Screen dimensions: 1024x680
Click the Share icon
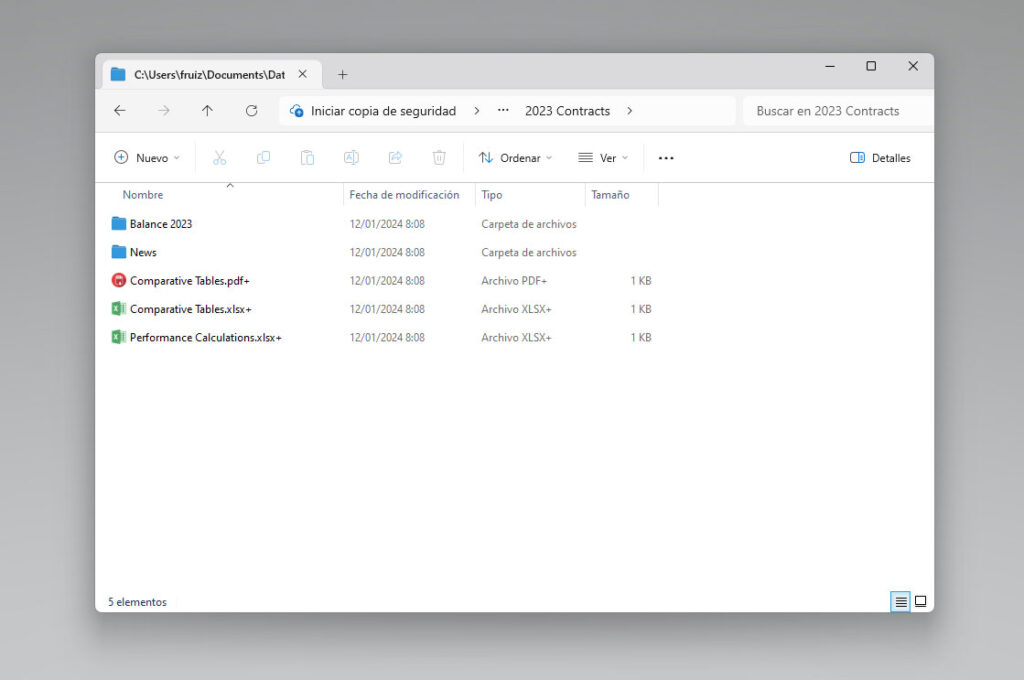[395, 157]
